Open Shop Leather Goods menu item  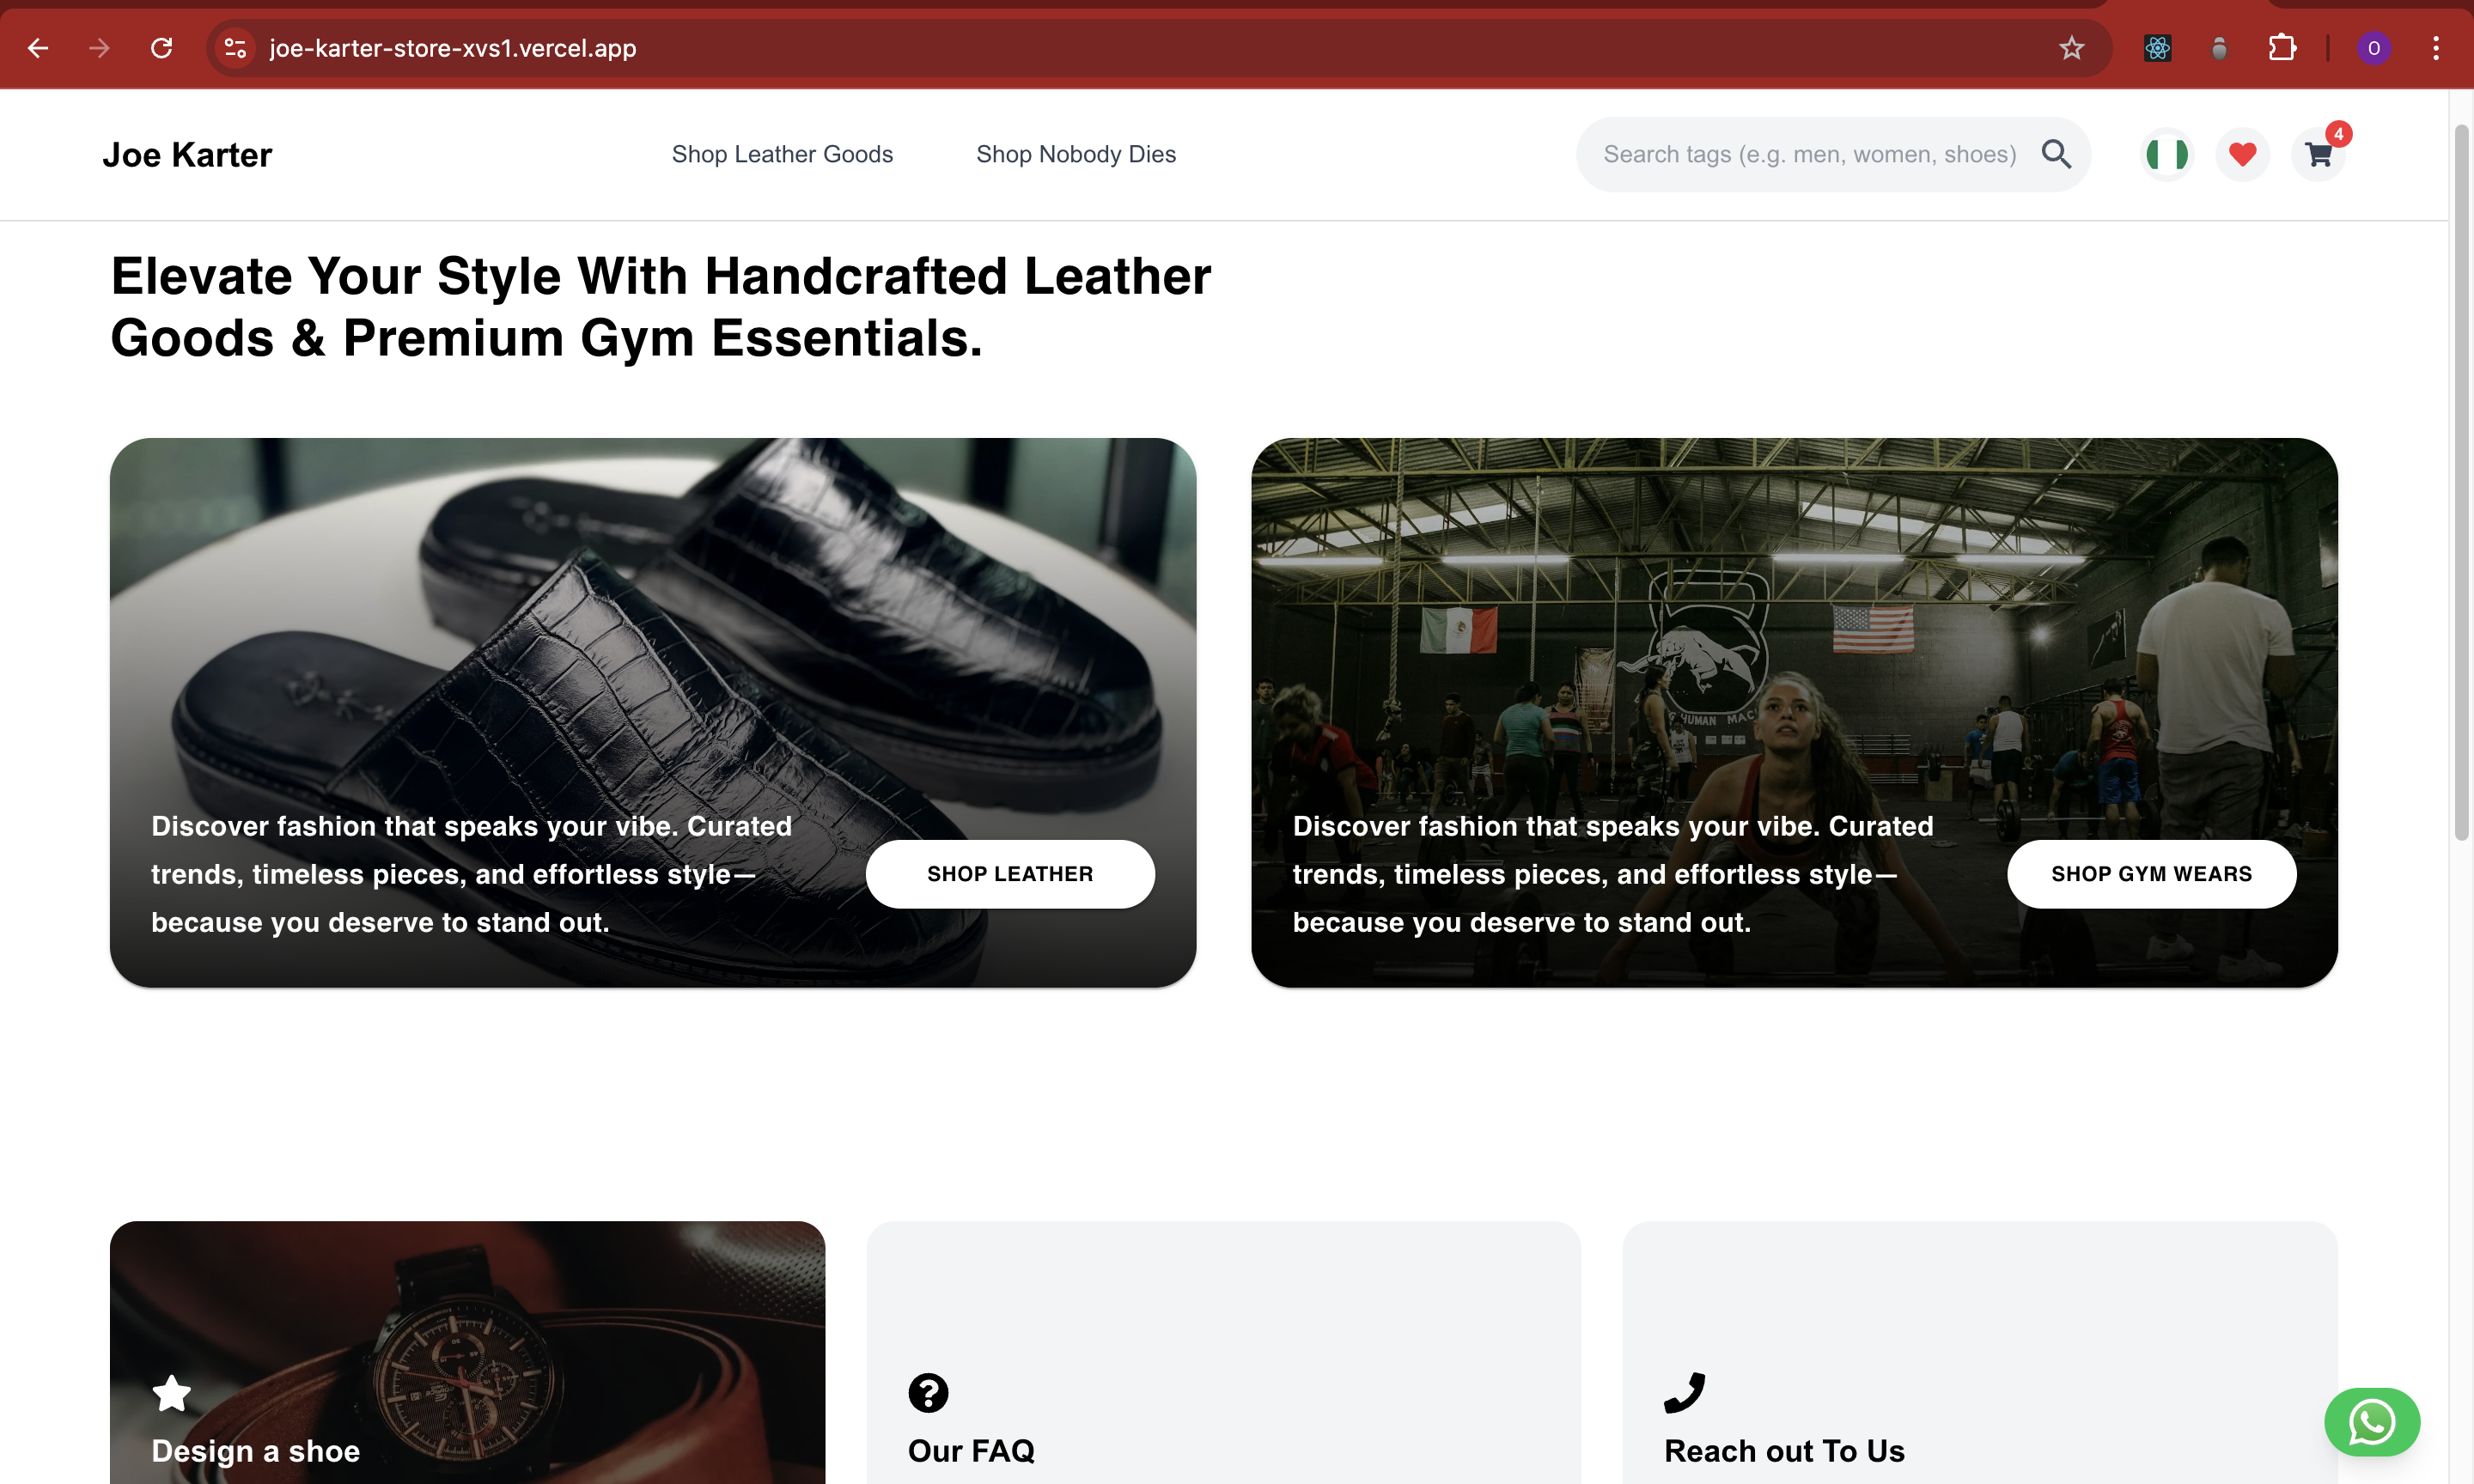782,154
